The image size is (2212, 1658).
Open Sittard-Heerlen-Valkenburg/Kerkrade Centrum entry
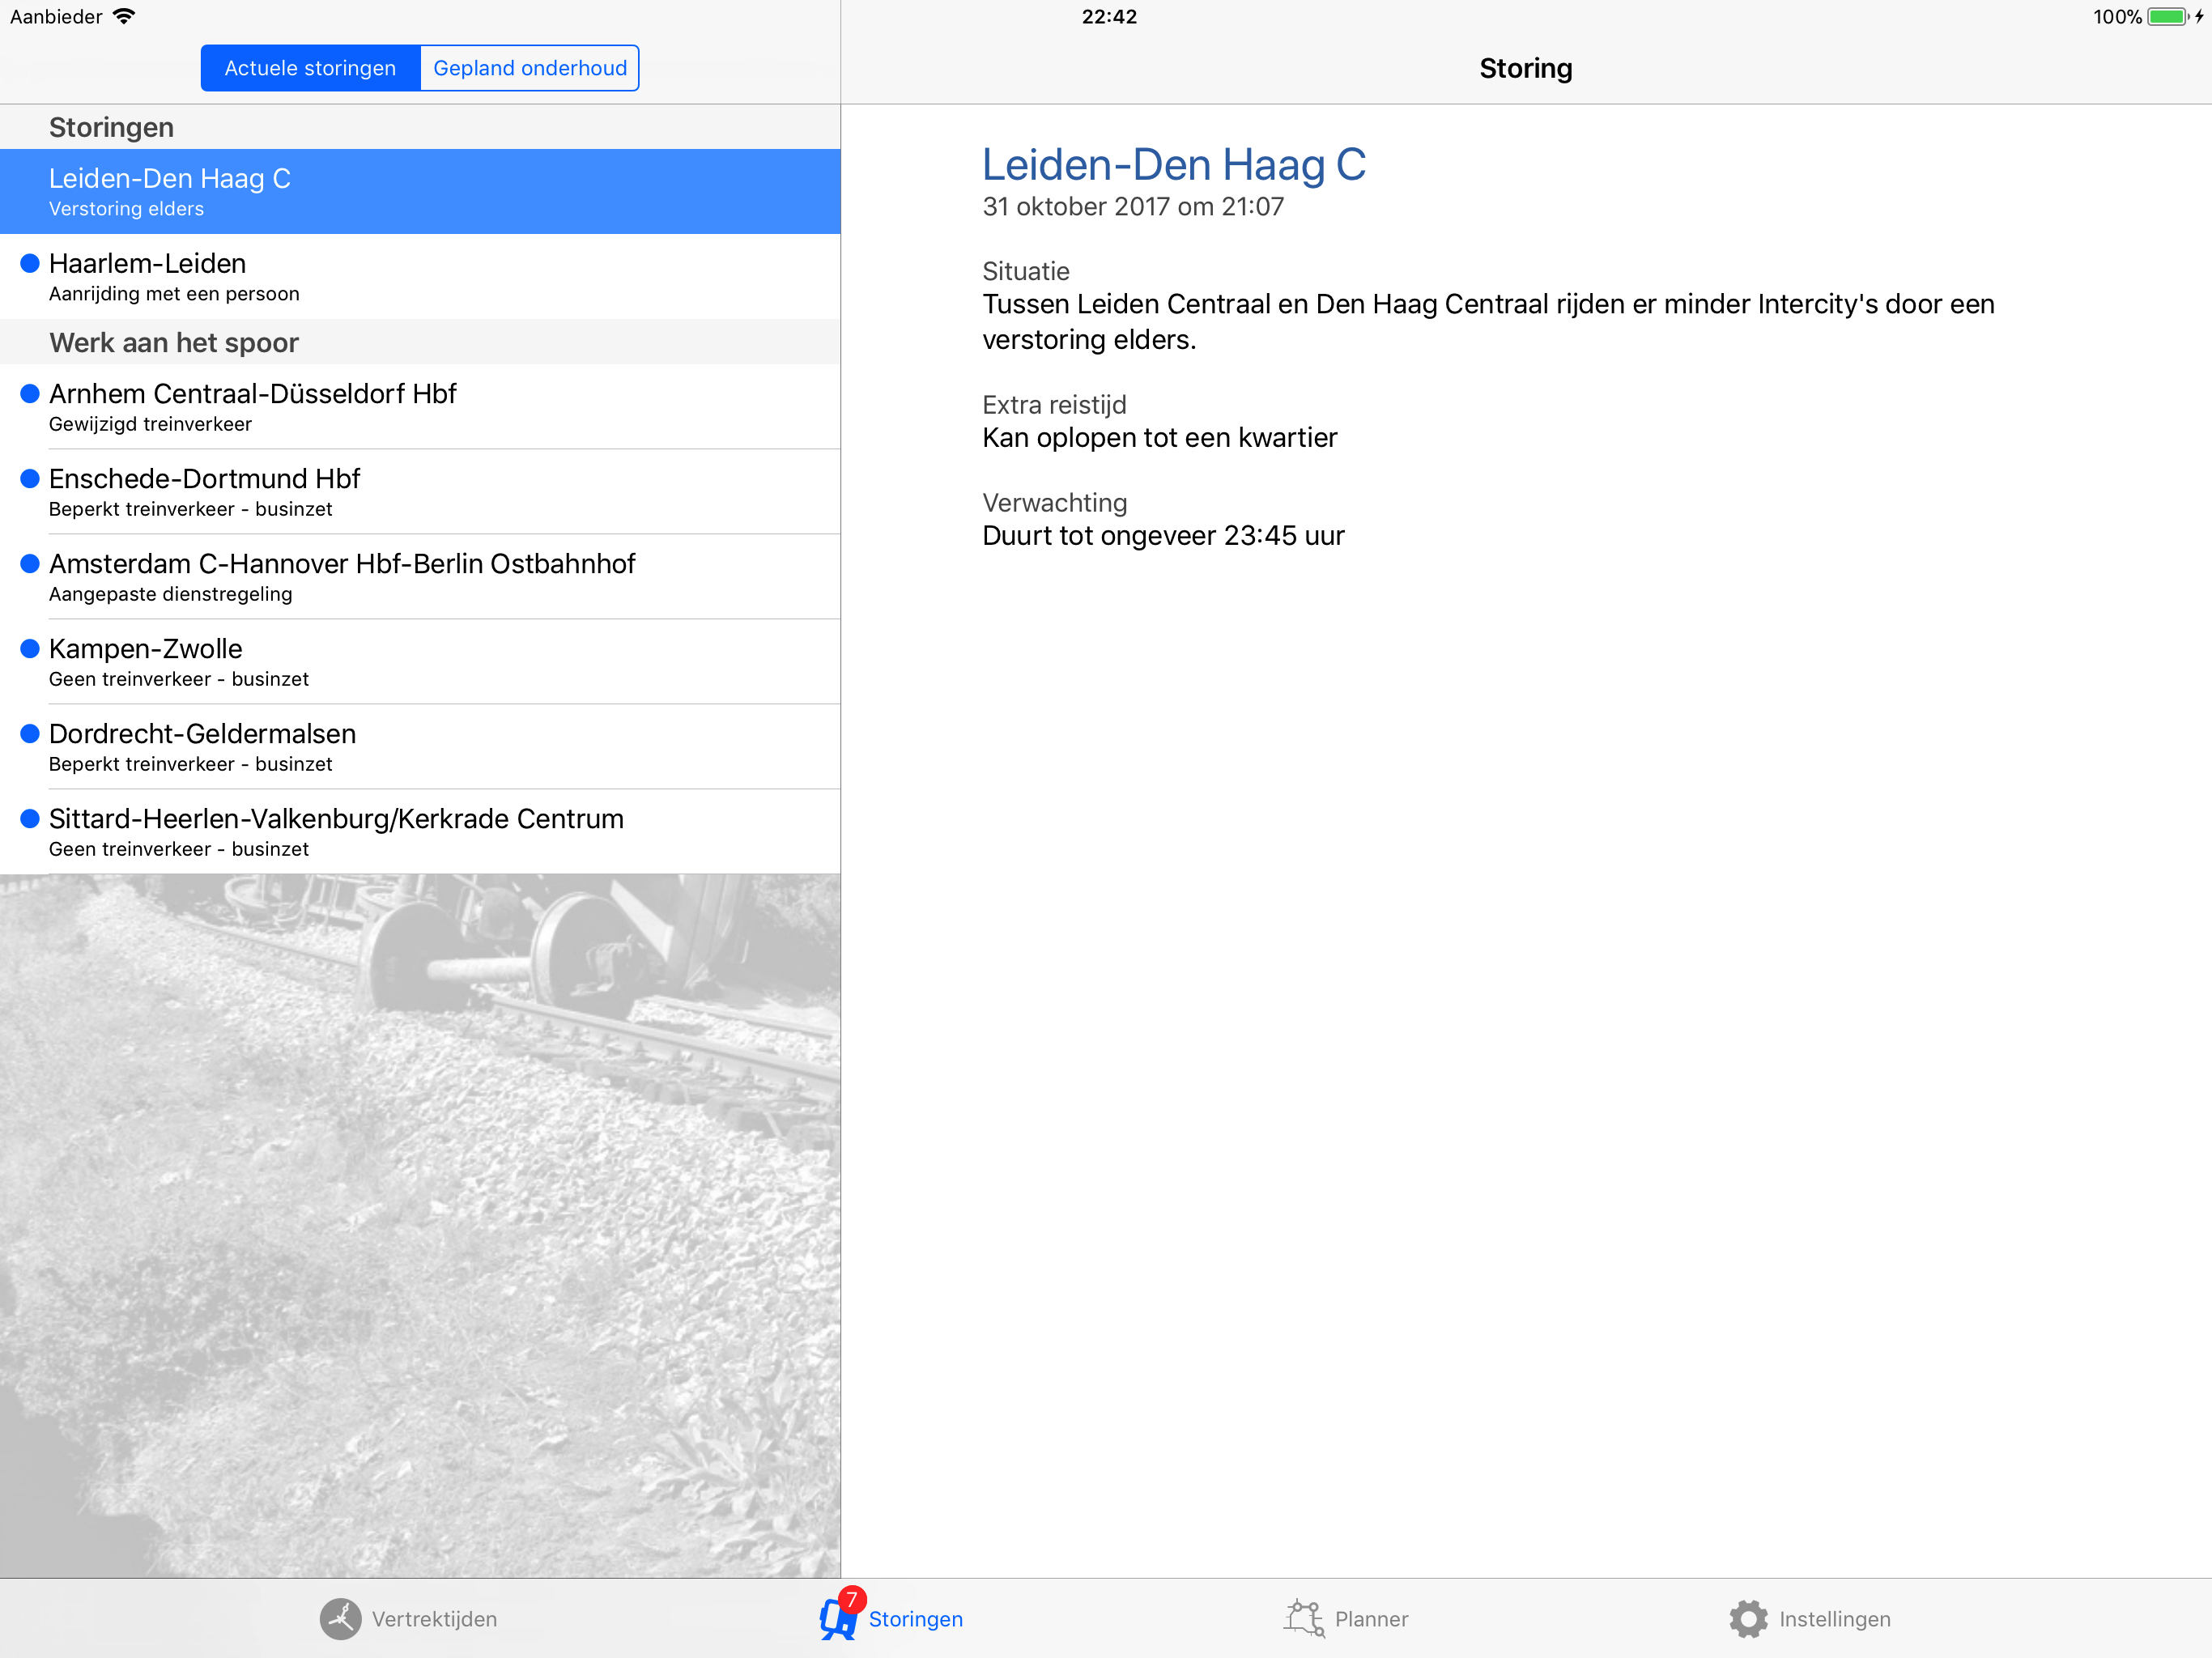pyautogui.click(x=420, y=832)
